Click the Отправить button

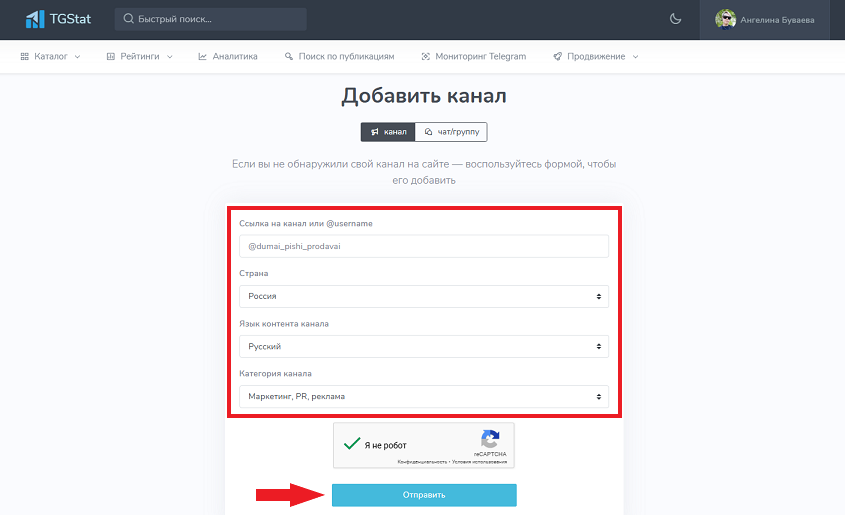[x=424, y=495]
